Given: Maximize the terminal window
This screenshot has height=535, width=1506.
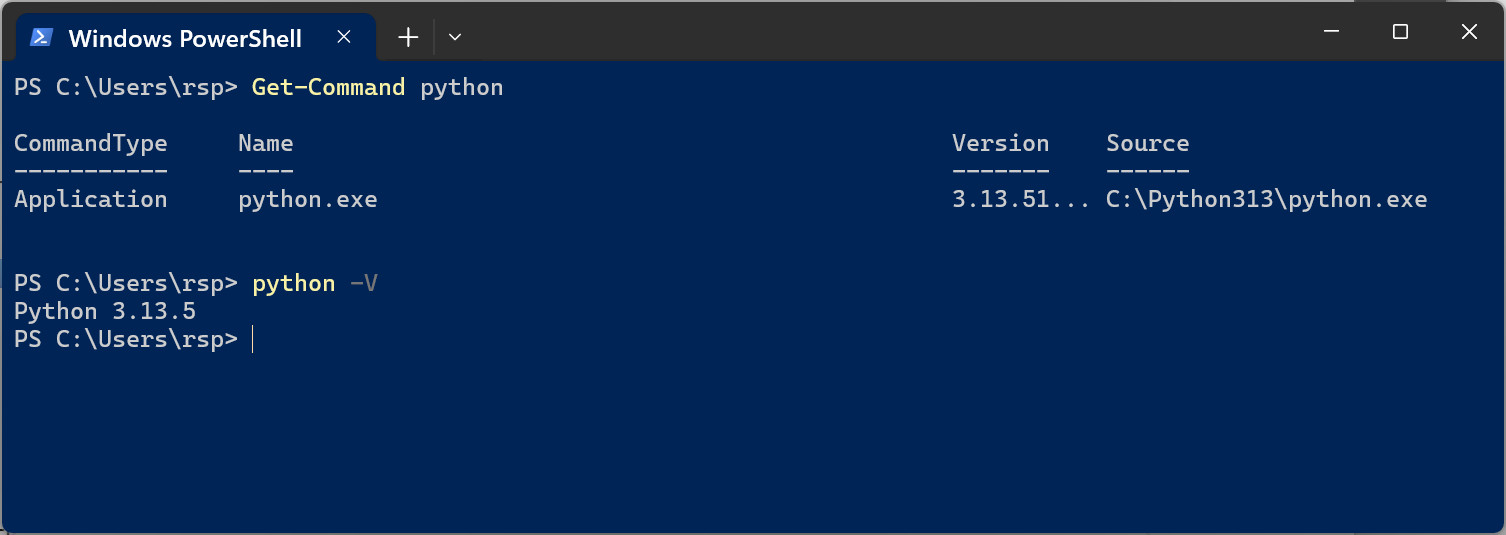Looking at the screenshot, I should point(1400,32).
